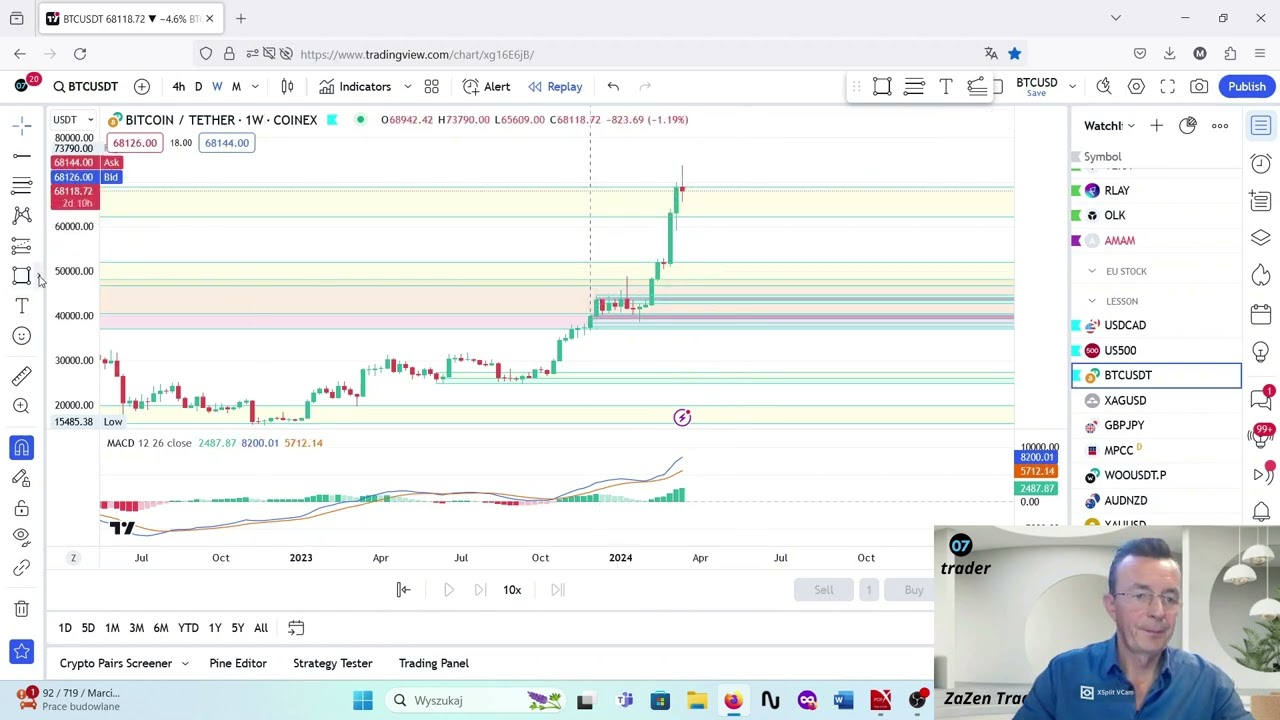Viewport: 1280px width, 720px height.
Task: Open favorites star toolbar icon
Action: click(21, 652)
